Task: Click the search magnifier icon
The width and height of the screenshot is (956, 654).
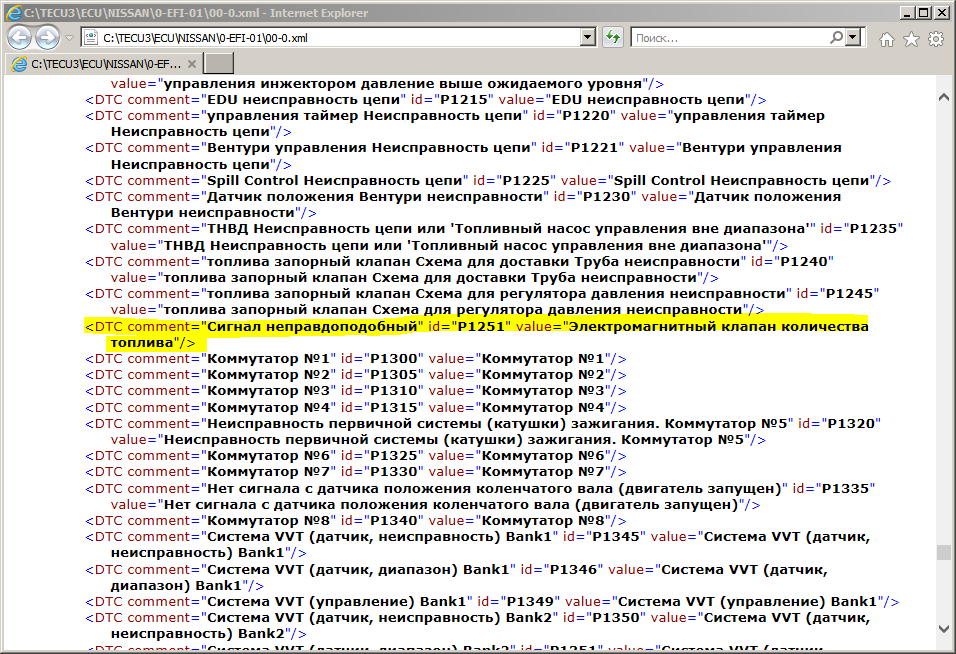Action: tap(830, 38)
